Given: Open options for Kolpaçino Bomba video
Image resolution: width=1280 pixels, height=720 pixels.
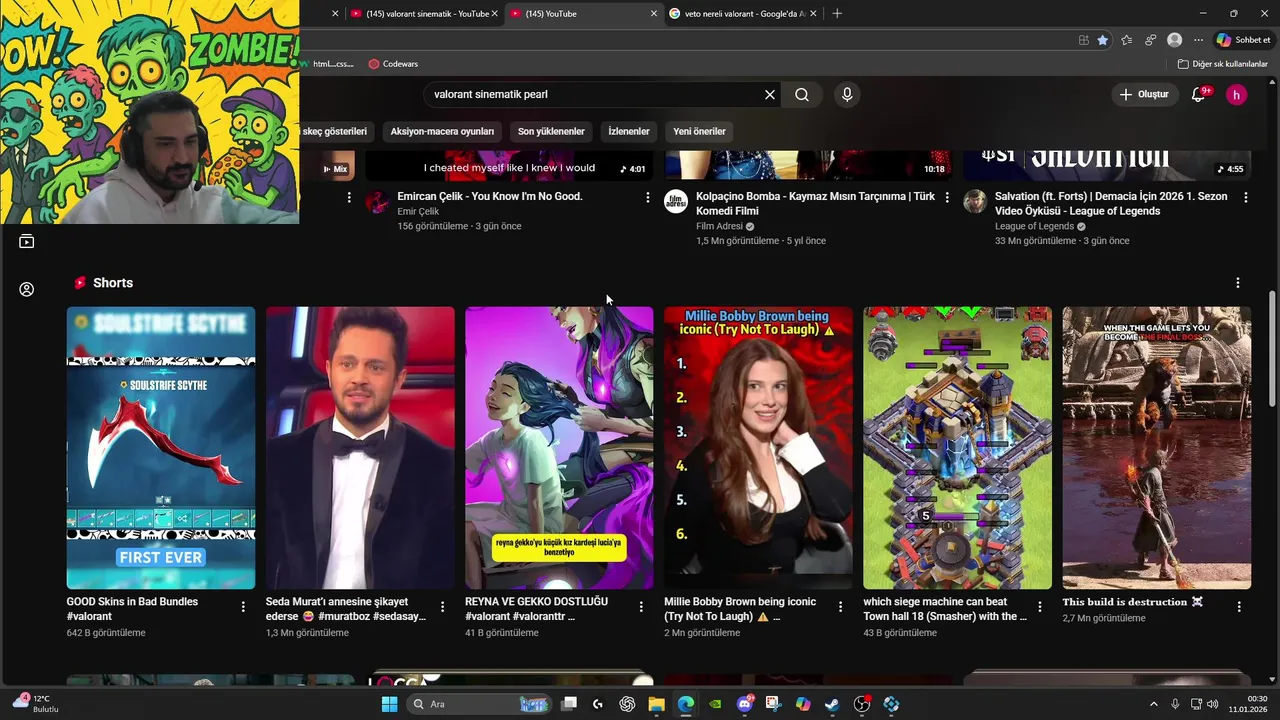Looking at the screenshot, I should 947,197.
